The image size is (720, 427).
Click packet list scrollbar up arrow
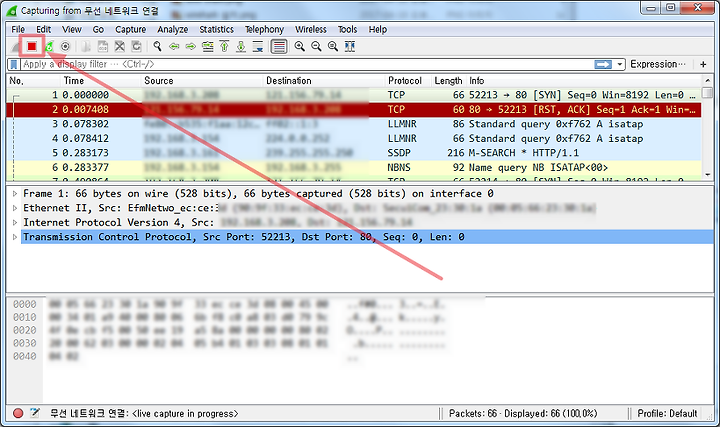pos(708,80)
